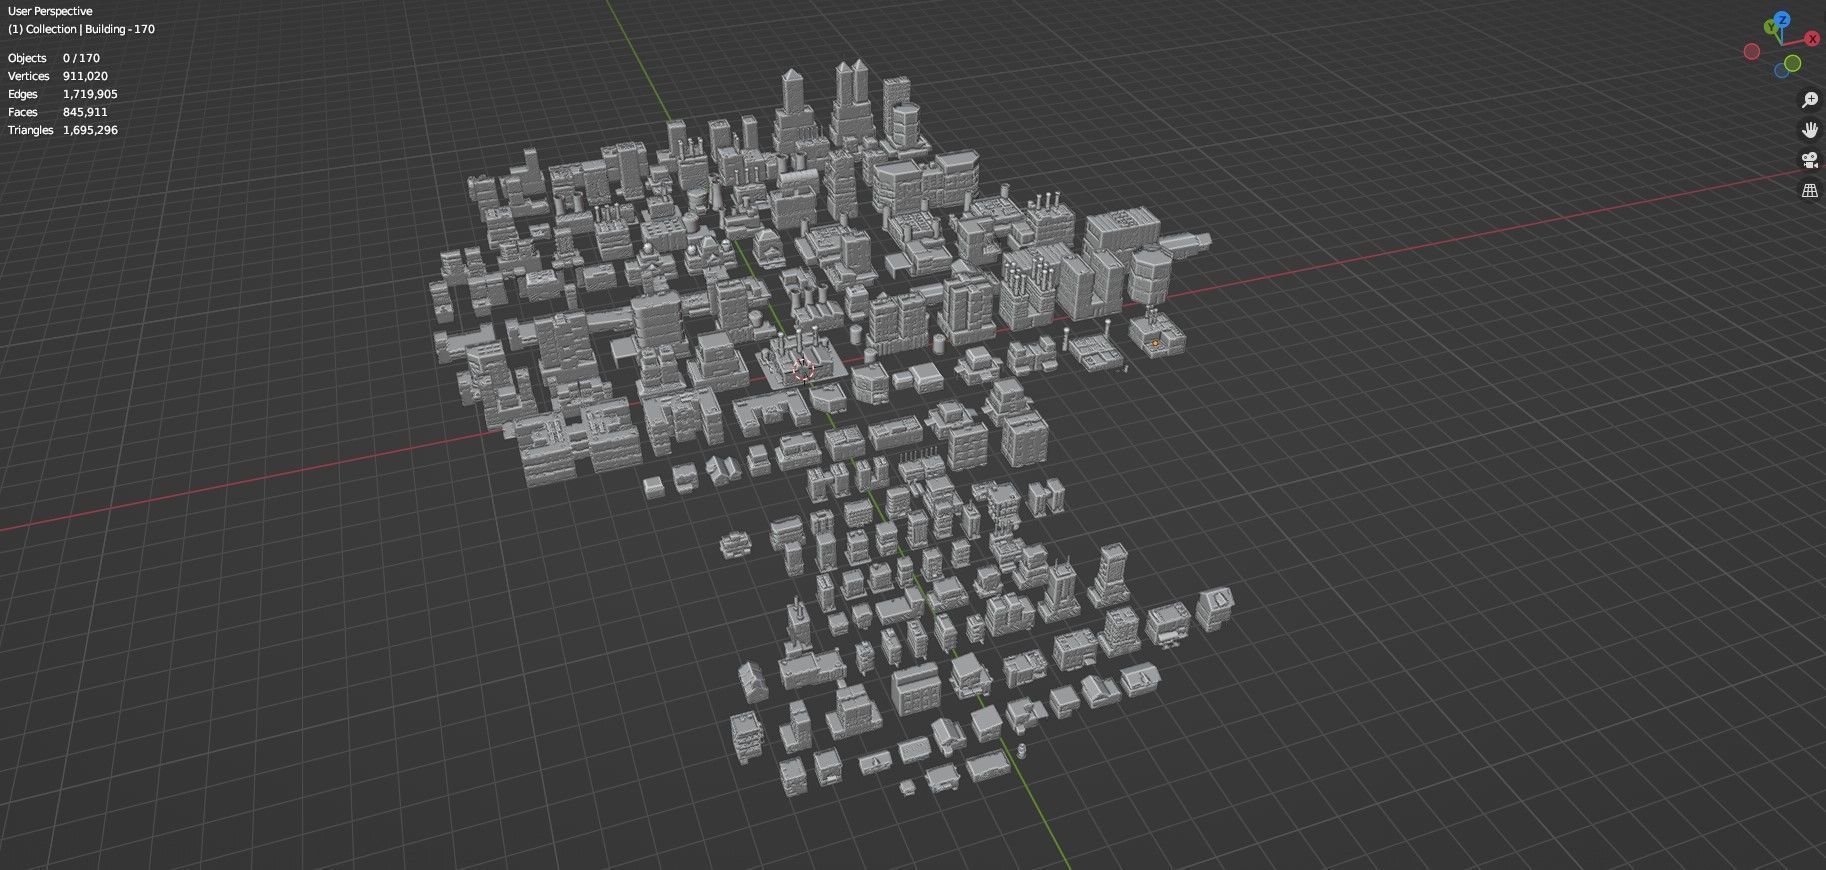
Task: Click the green Y axis gizmo ball
Action: tap(1771, 27)
